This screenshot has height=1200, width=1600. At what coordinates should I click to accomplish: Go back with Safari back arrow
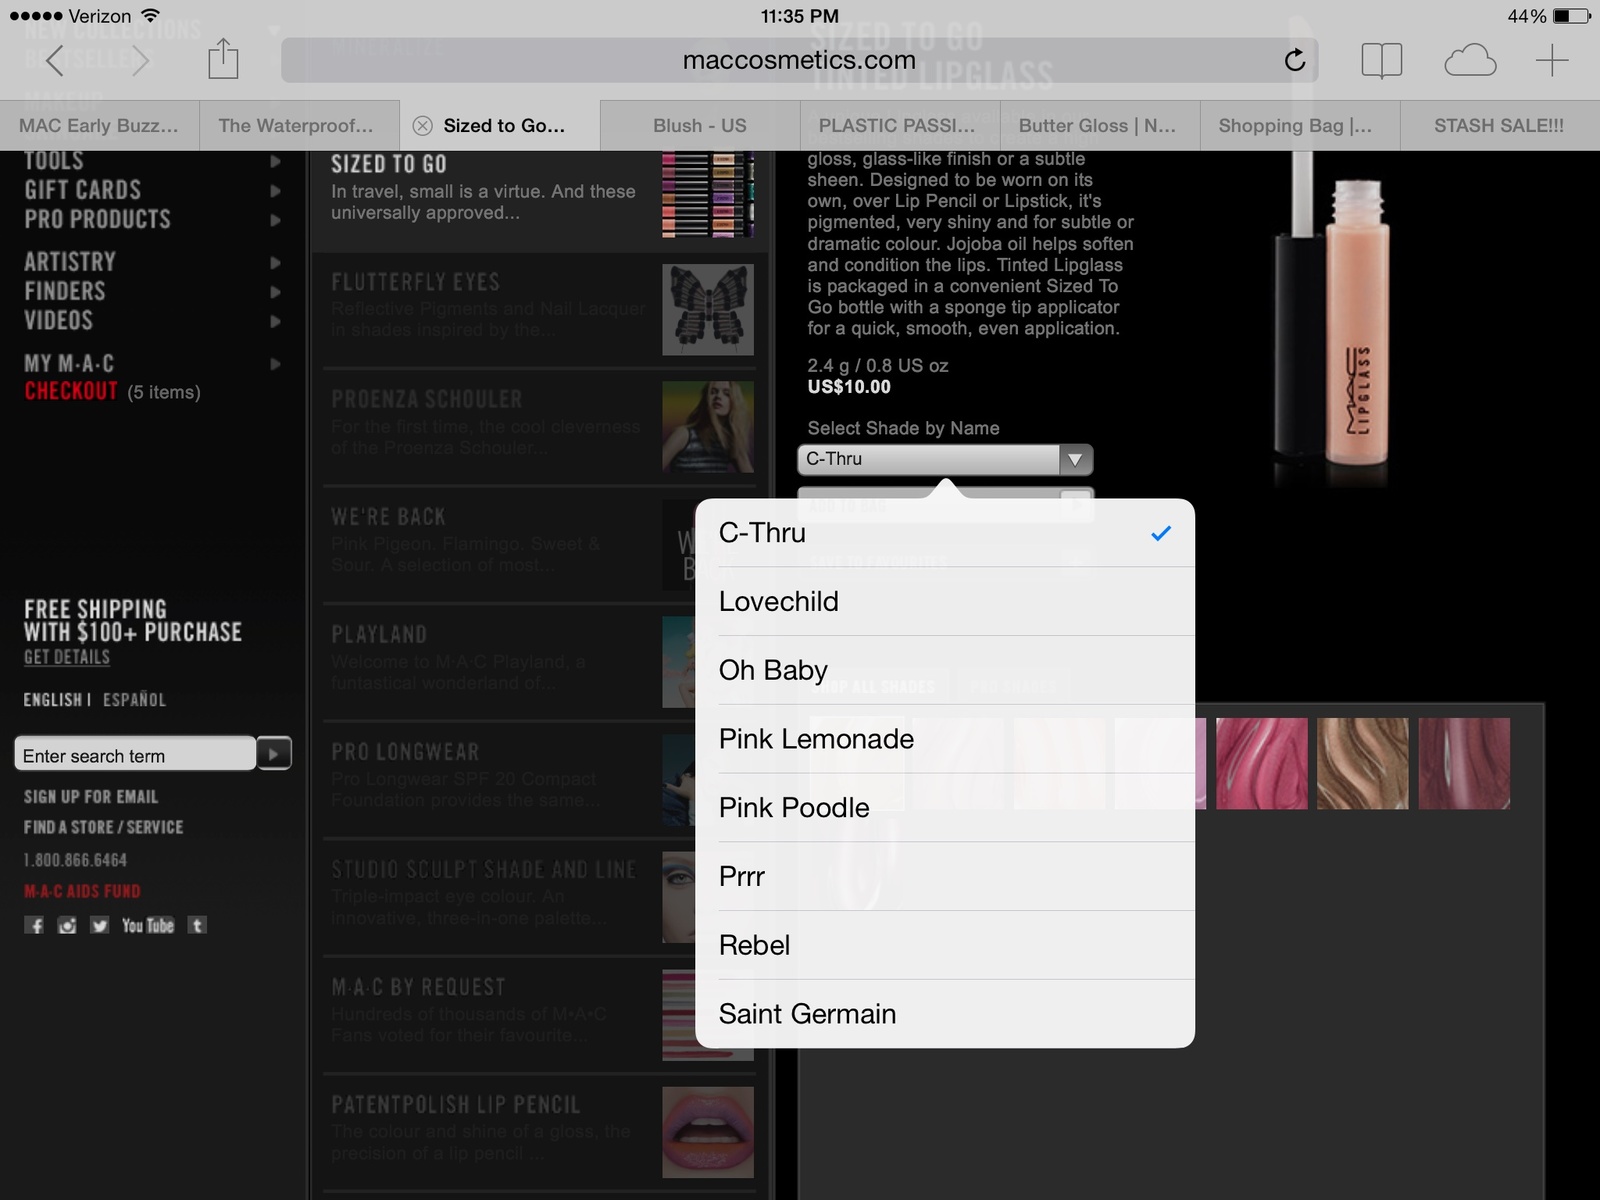pyautogui.click(x=55, y=61)
